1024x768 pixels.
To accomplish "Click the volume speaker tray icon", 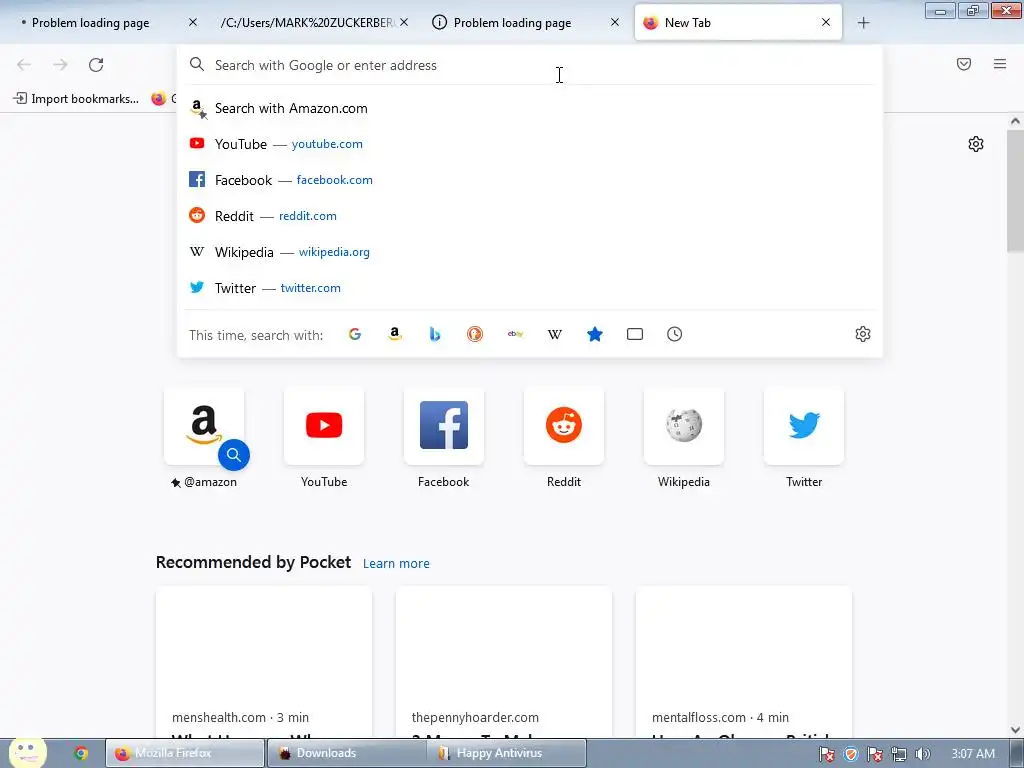I will pos(923,754).
